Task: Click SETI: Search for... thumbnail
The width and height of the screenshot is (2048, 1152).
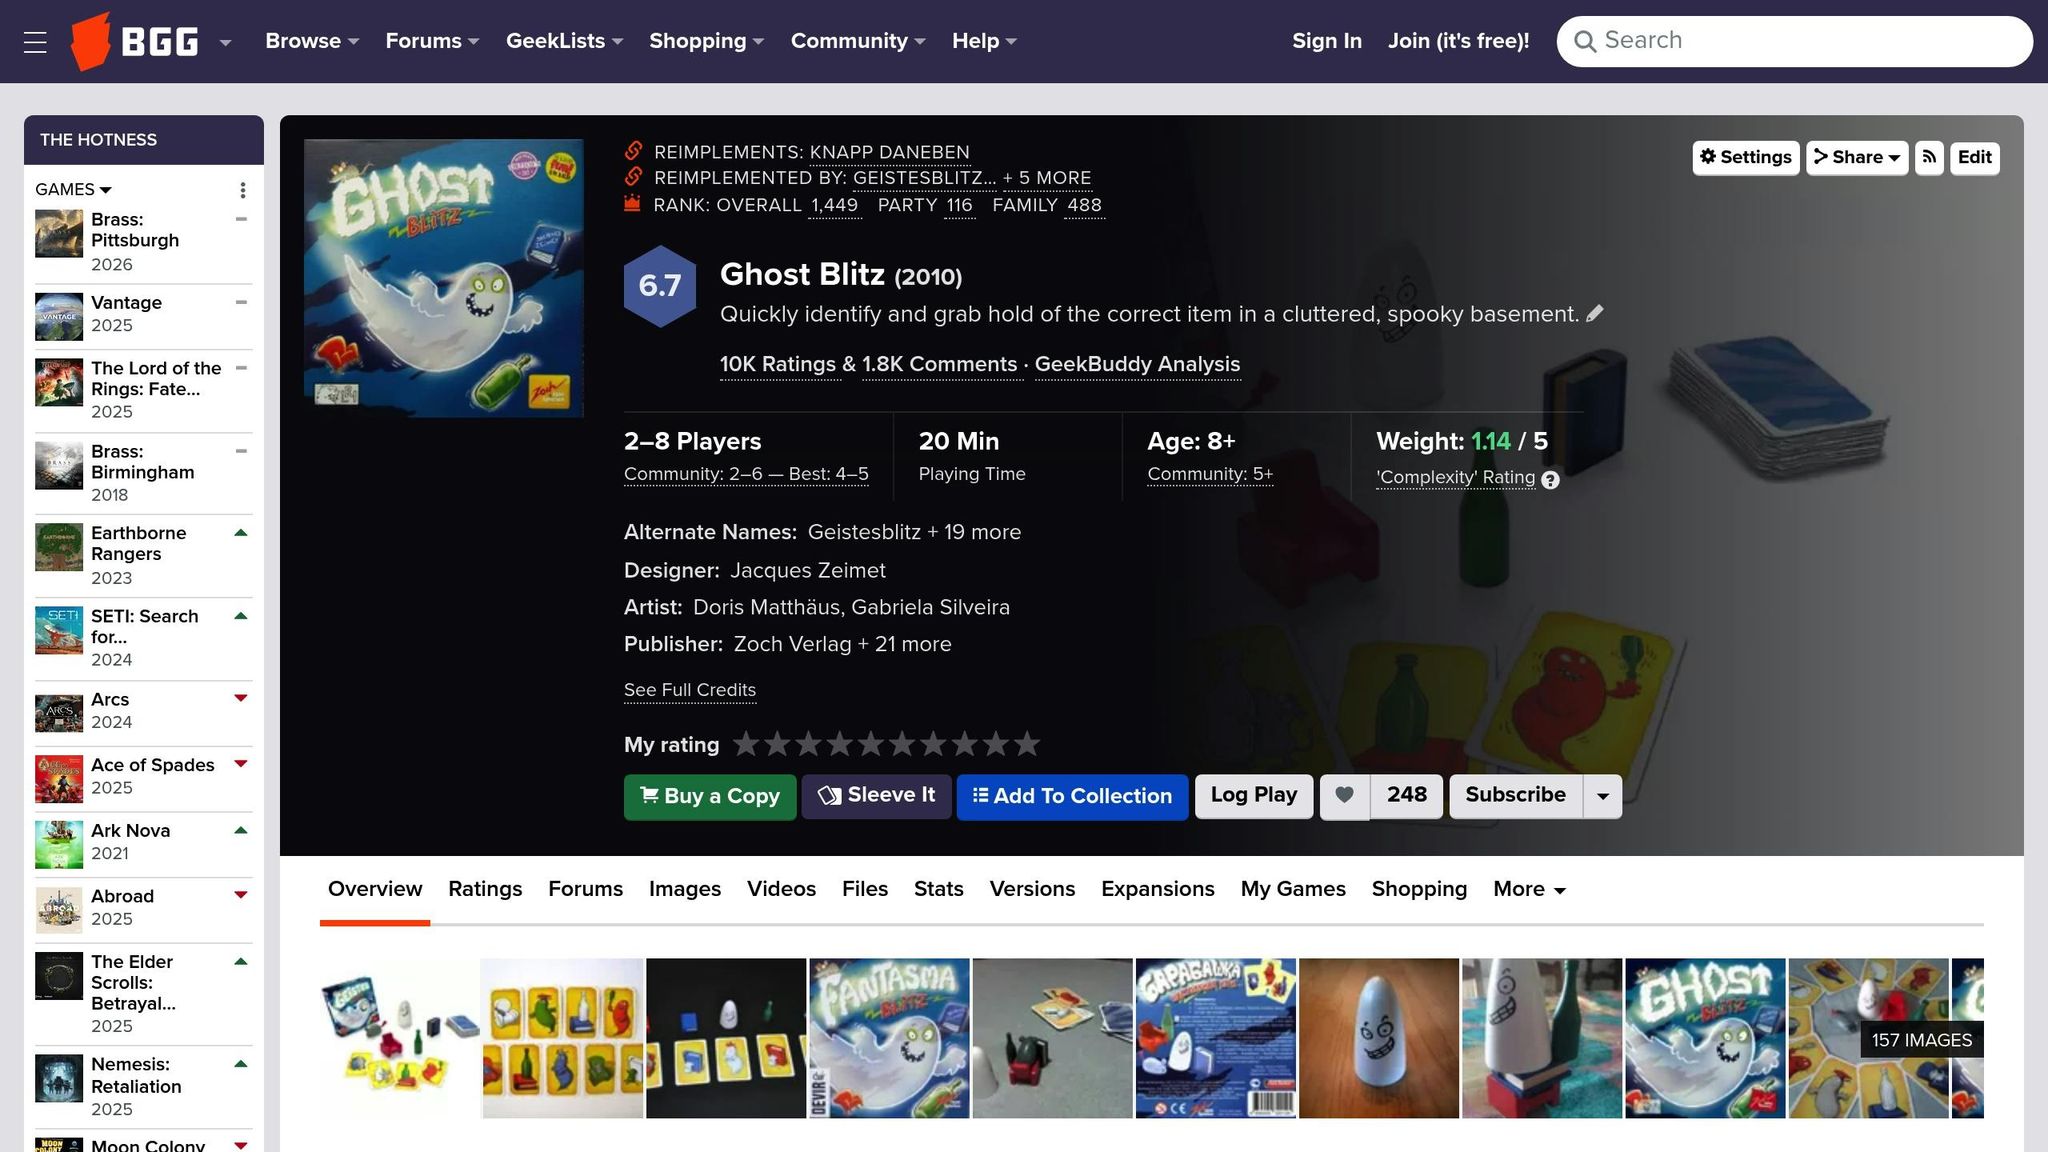Action: [x=59, y=630]
